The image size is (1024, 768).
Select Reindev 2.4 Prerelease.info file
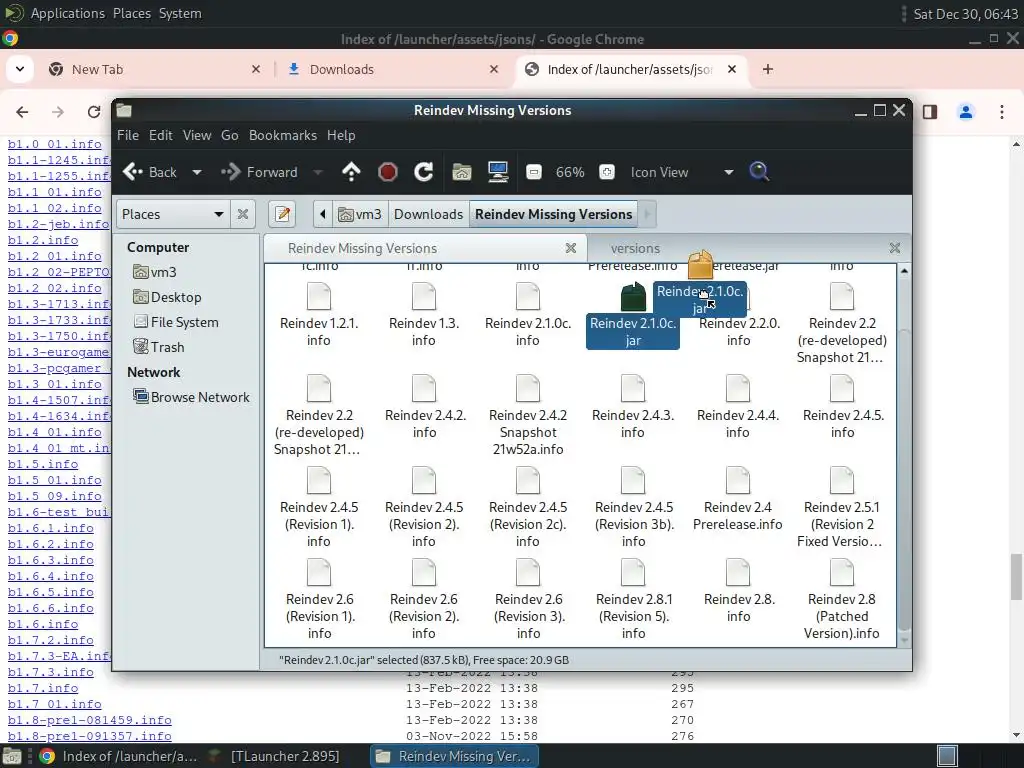[x=738, y=498]
